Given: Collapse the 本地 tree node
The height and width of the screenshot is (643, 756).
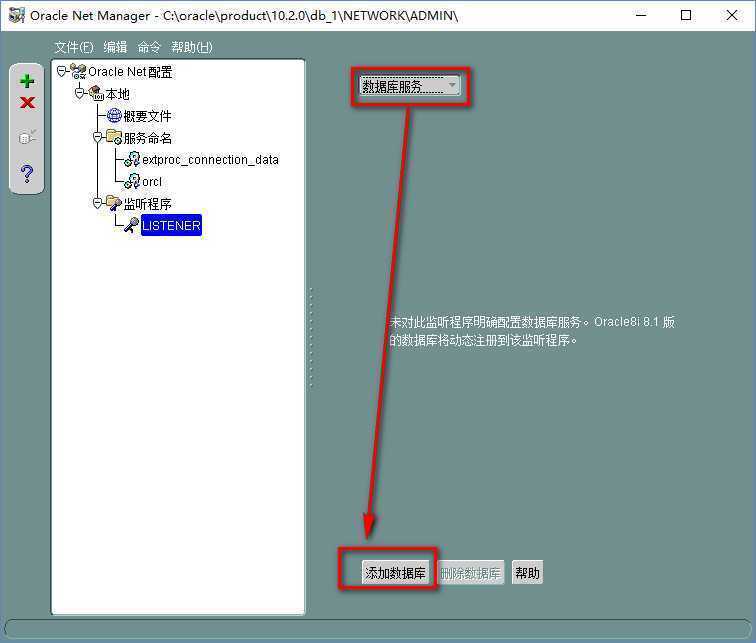Looking at the screenshot, I should pos(80,93).
